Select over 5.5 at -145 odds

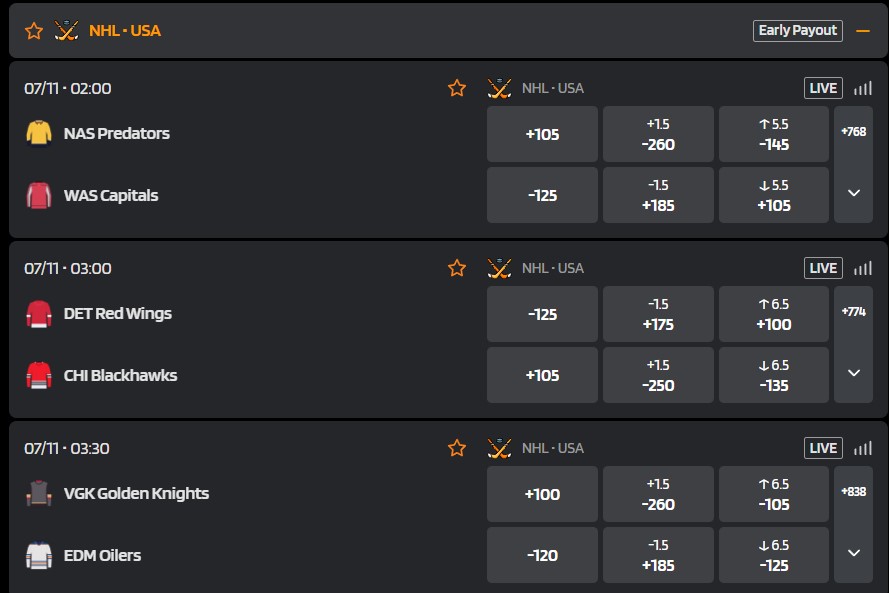(774, 134)
